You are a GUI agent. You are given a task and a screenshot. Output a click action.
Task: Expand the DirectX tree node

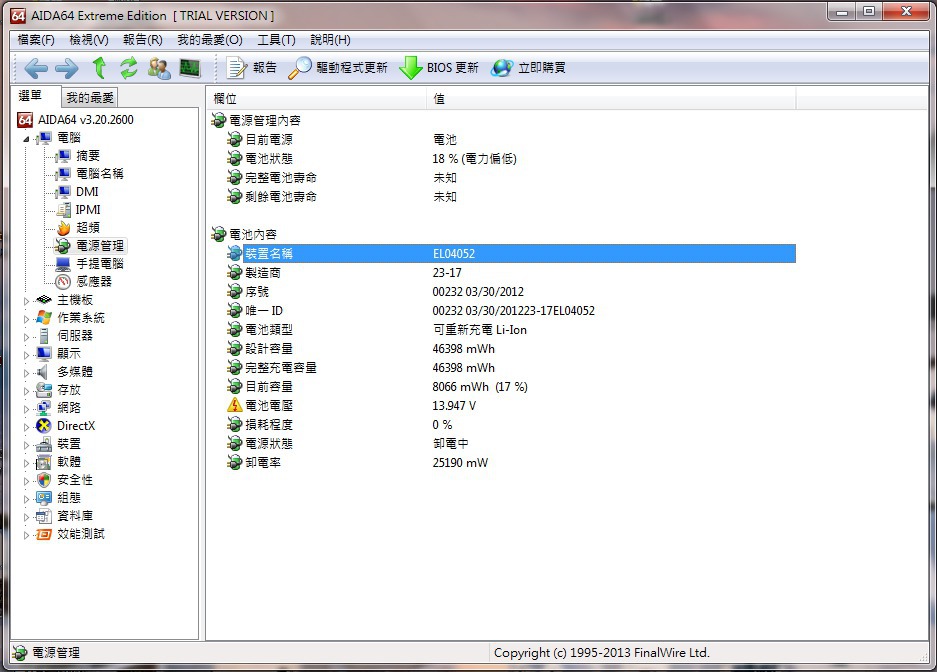coord(26,426)
